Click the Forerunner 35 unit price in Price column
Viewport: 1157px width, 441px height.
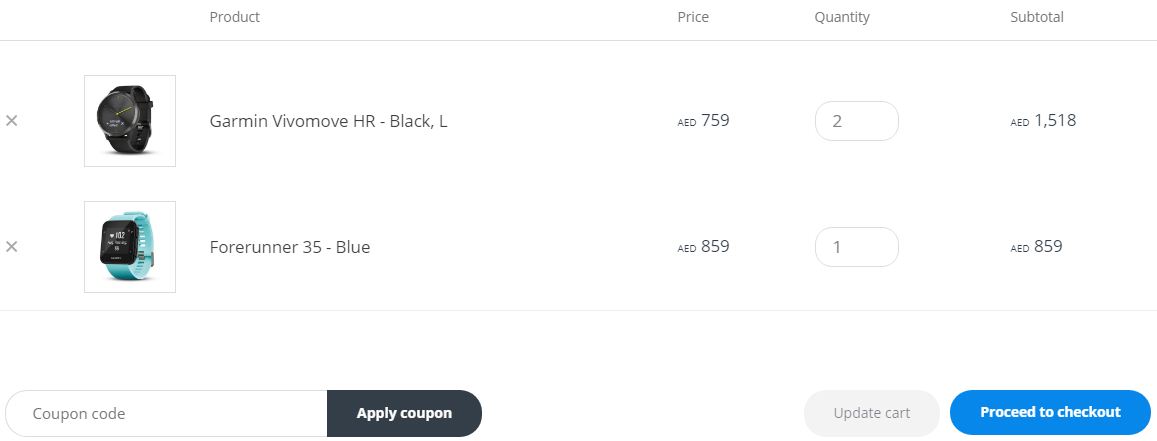(x=705, y=247)
